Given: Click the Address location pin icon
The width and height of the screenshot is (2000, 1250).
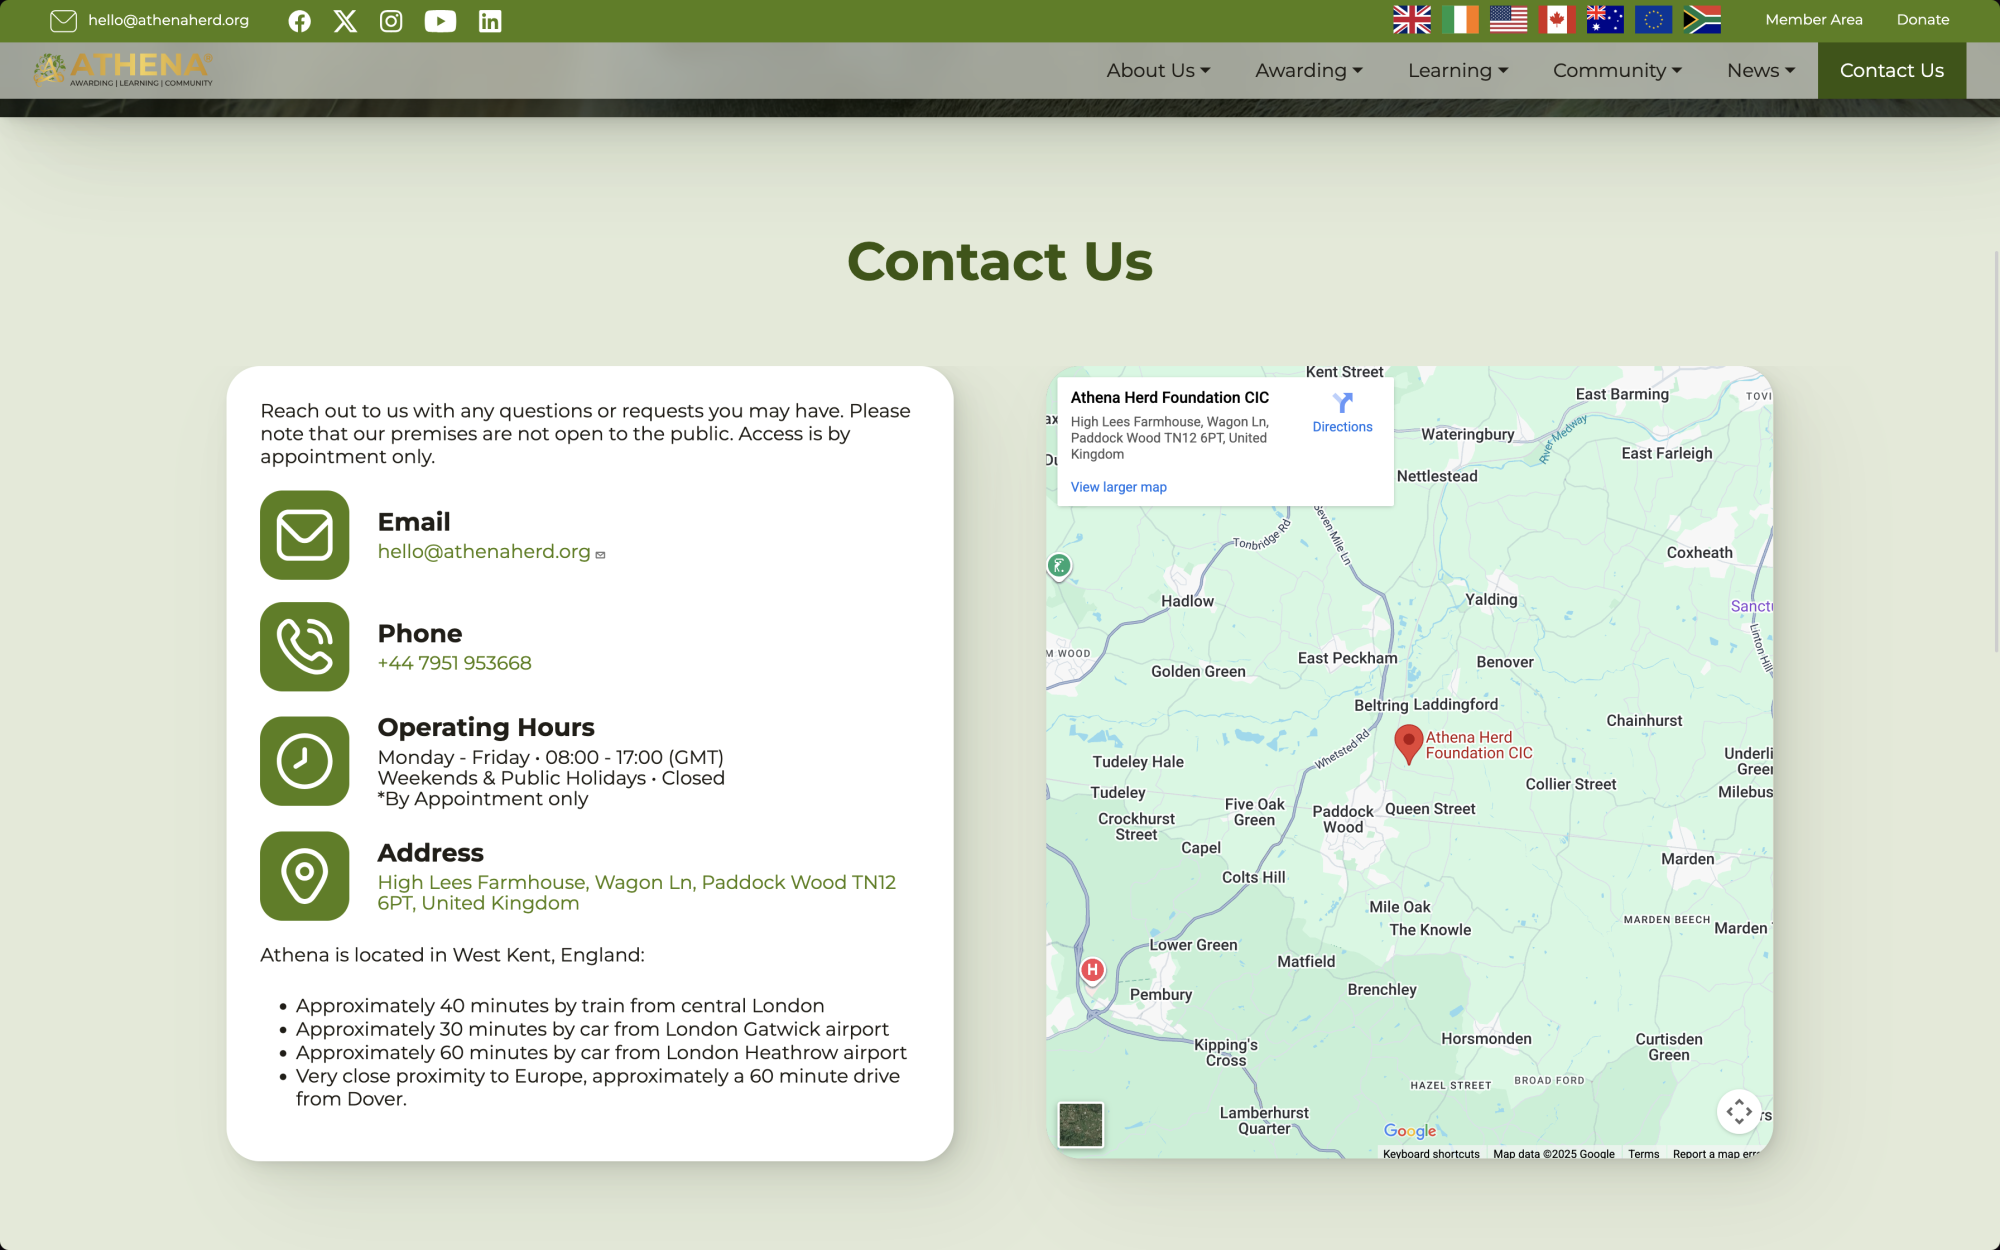Looking at the screenshot, I should (x=305, y=876).
